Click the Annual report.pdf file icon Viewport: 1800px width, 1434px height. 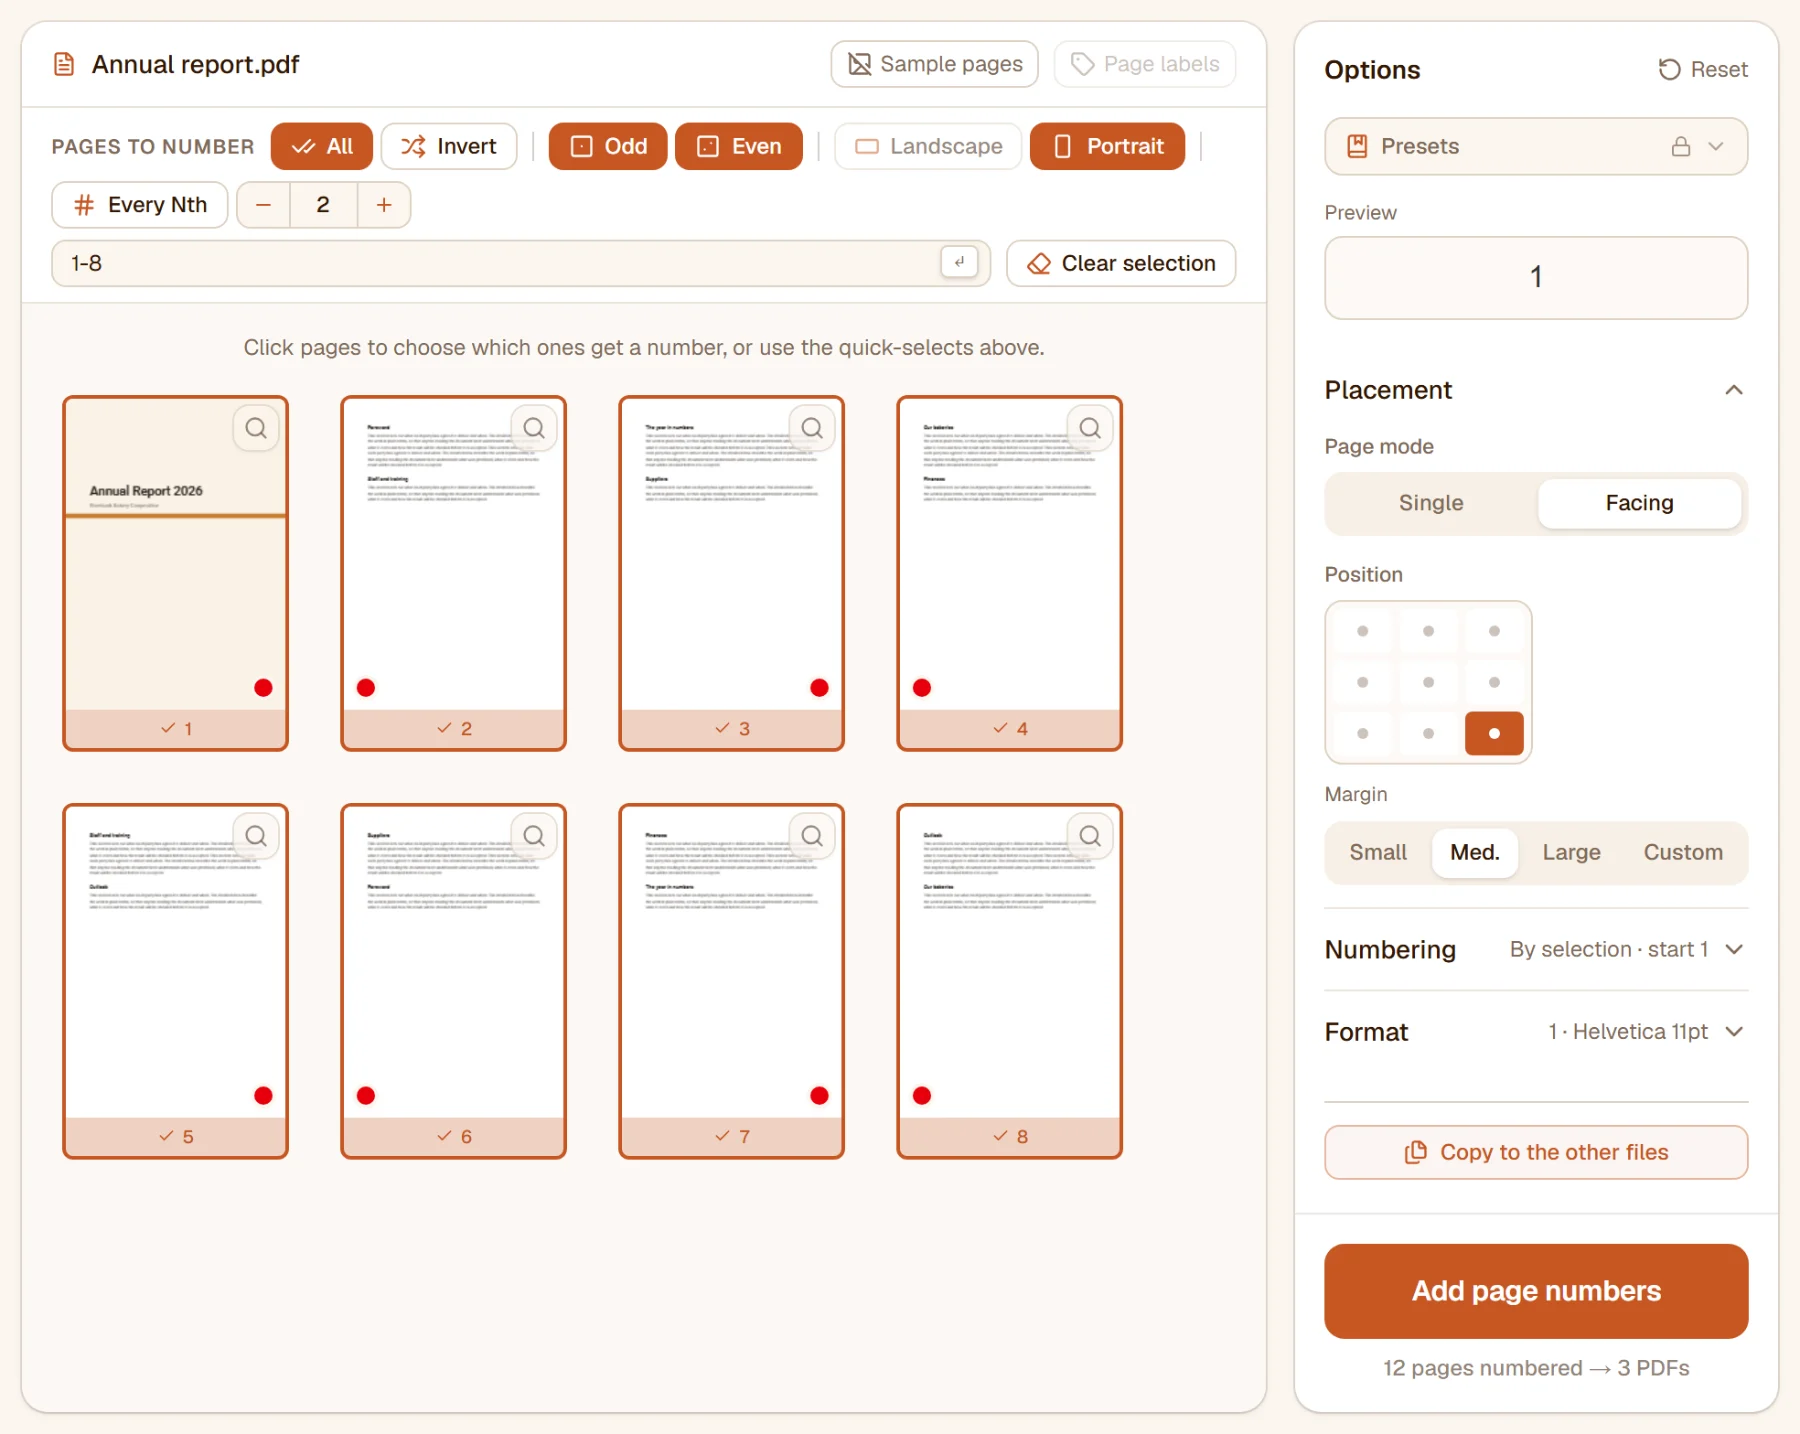[64, 65]
